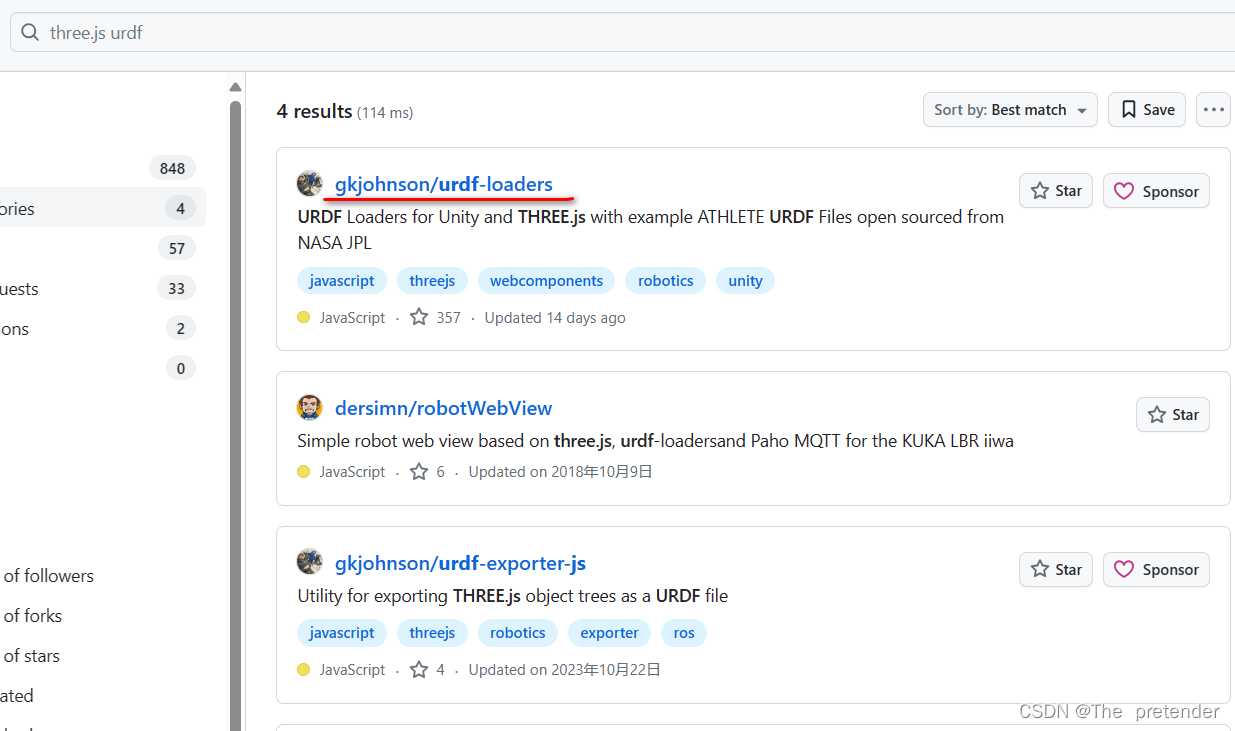The height and width of the screenshot is (731, 1235).
Task: Select the webcomponents topic tag
Action: point(546,281)
